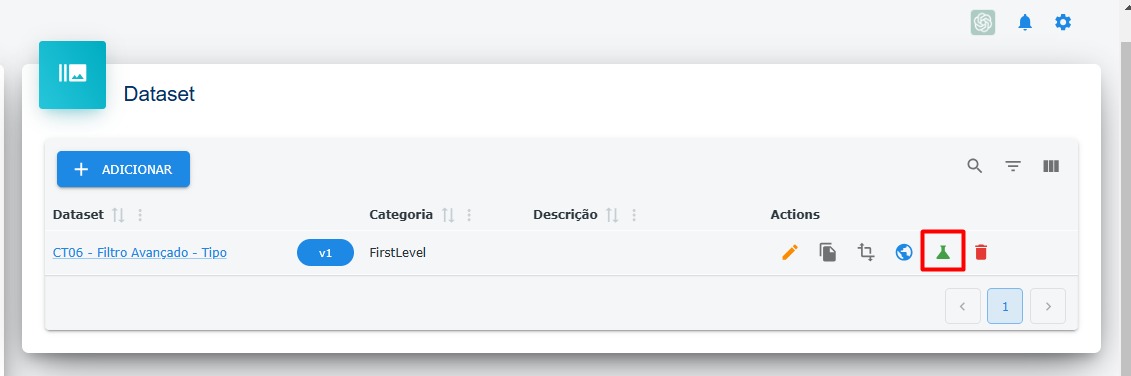This screenshot has width=1131, height=376.
Task: Open the filter list icon
Action: (1013, 167)
